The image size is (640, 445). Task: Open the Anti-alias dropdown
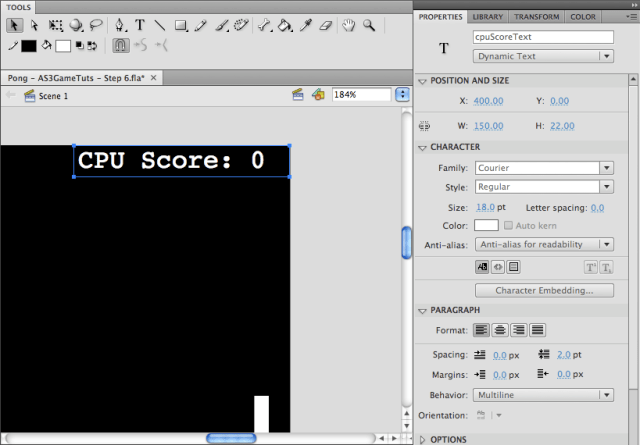click(543, 244)
